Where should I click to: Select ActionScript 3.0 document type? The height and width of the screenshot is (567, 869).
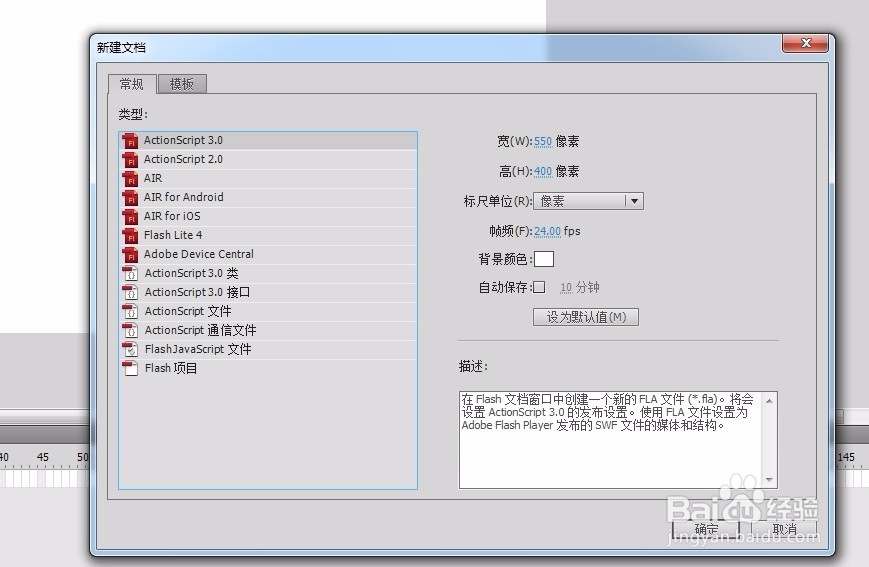(268, 141)
